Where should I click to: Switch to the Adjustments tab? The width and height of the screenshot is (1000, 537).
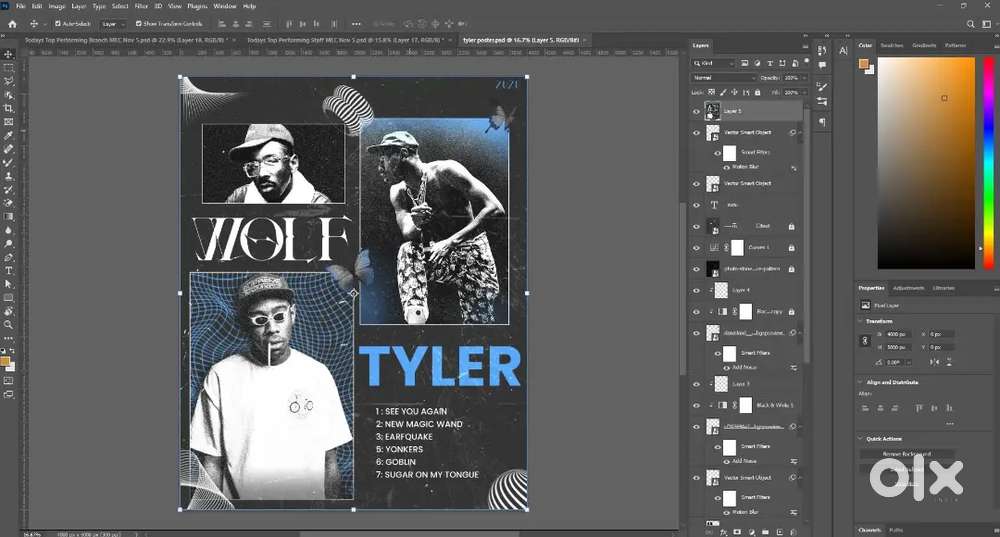click(908, 288)
